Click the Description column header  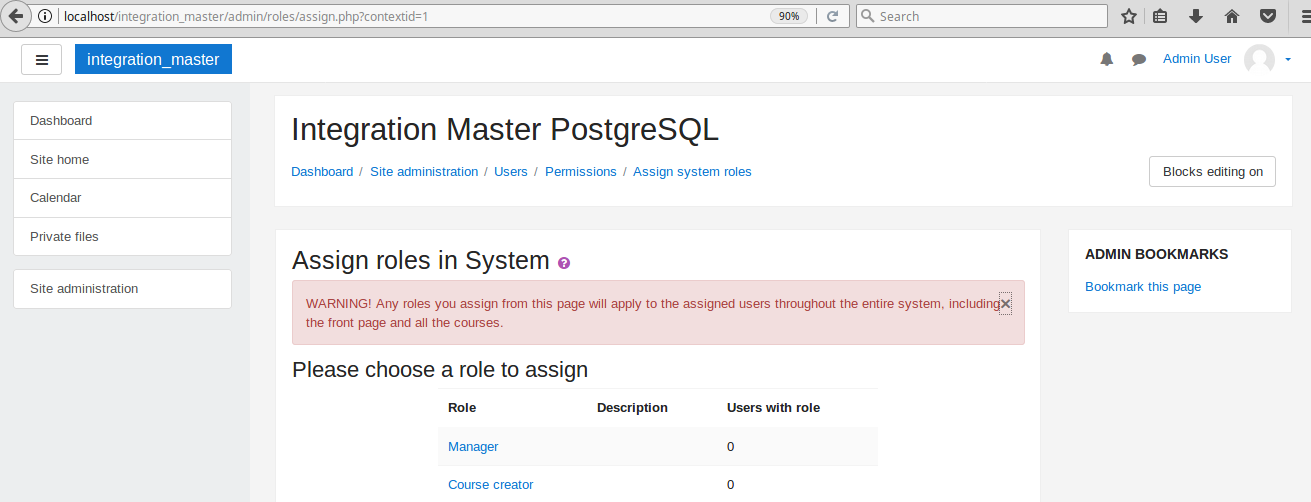click(632, 408)
